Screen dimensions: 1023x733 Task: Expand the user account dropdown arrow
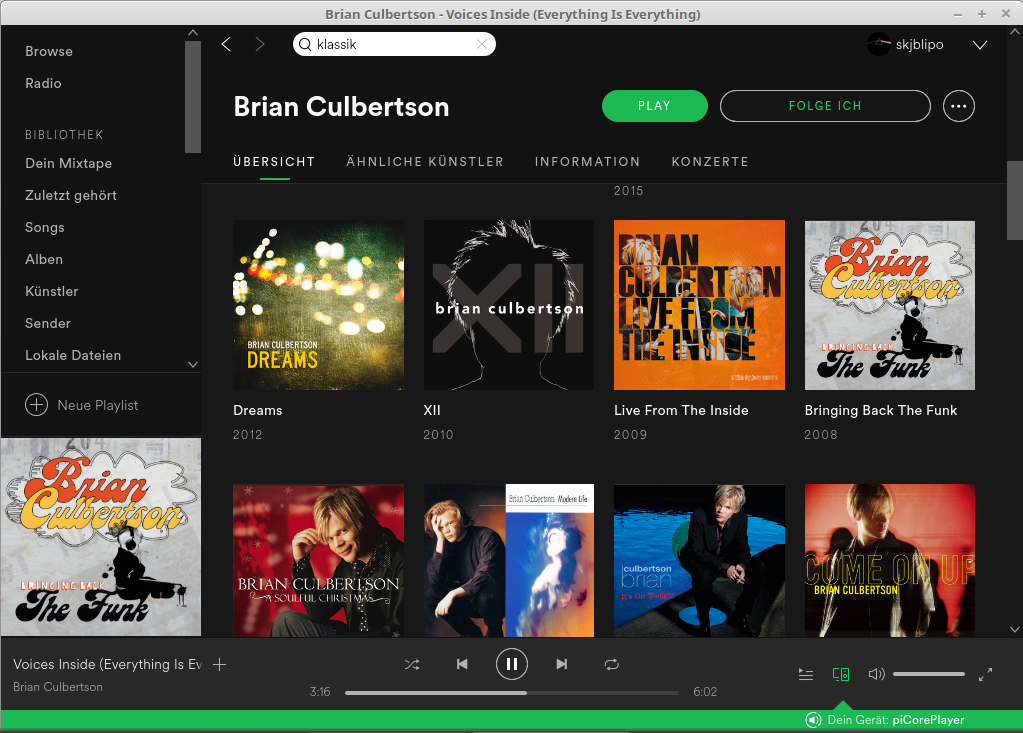(979, 44)
